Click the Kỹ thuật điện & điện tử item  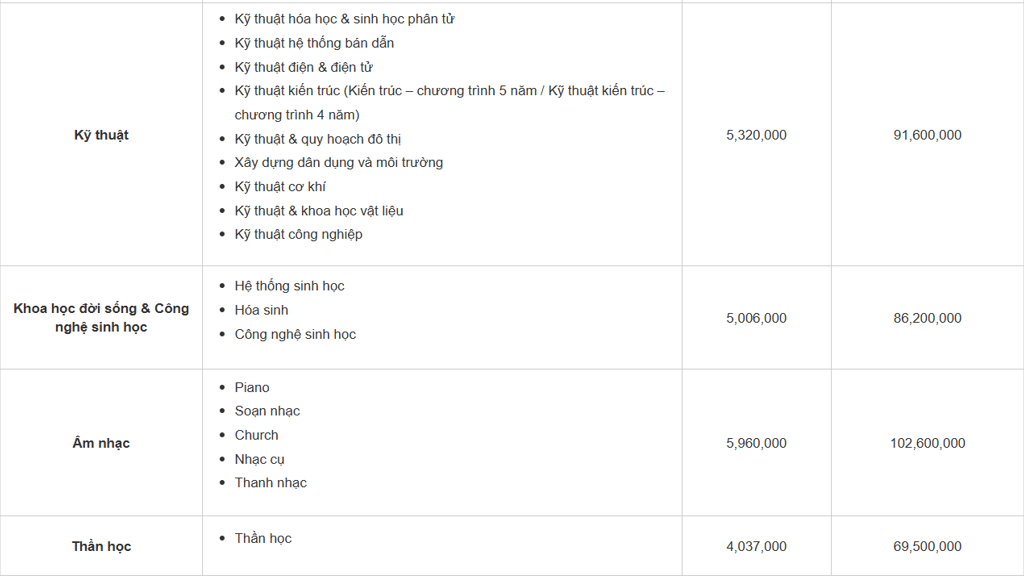point(304,67)
